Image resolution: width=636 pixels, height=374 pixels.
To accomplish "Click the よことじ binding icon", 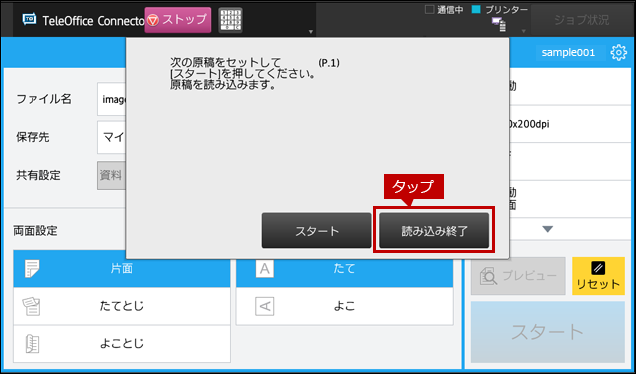I will (32, 344).
